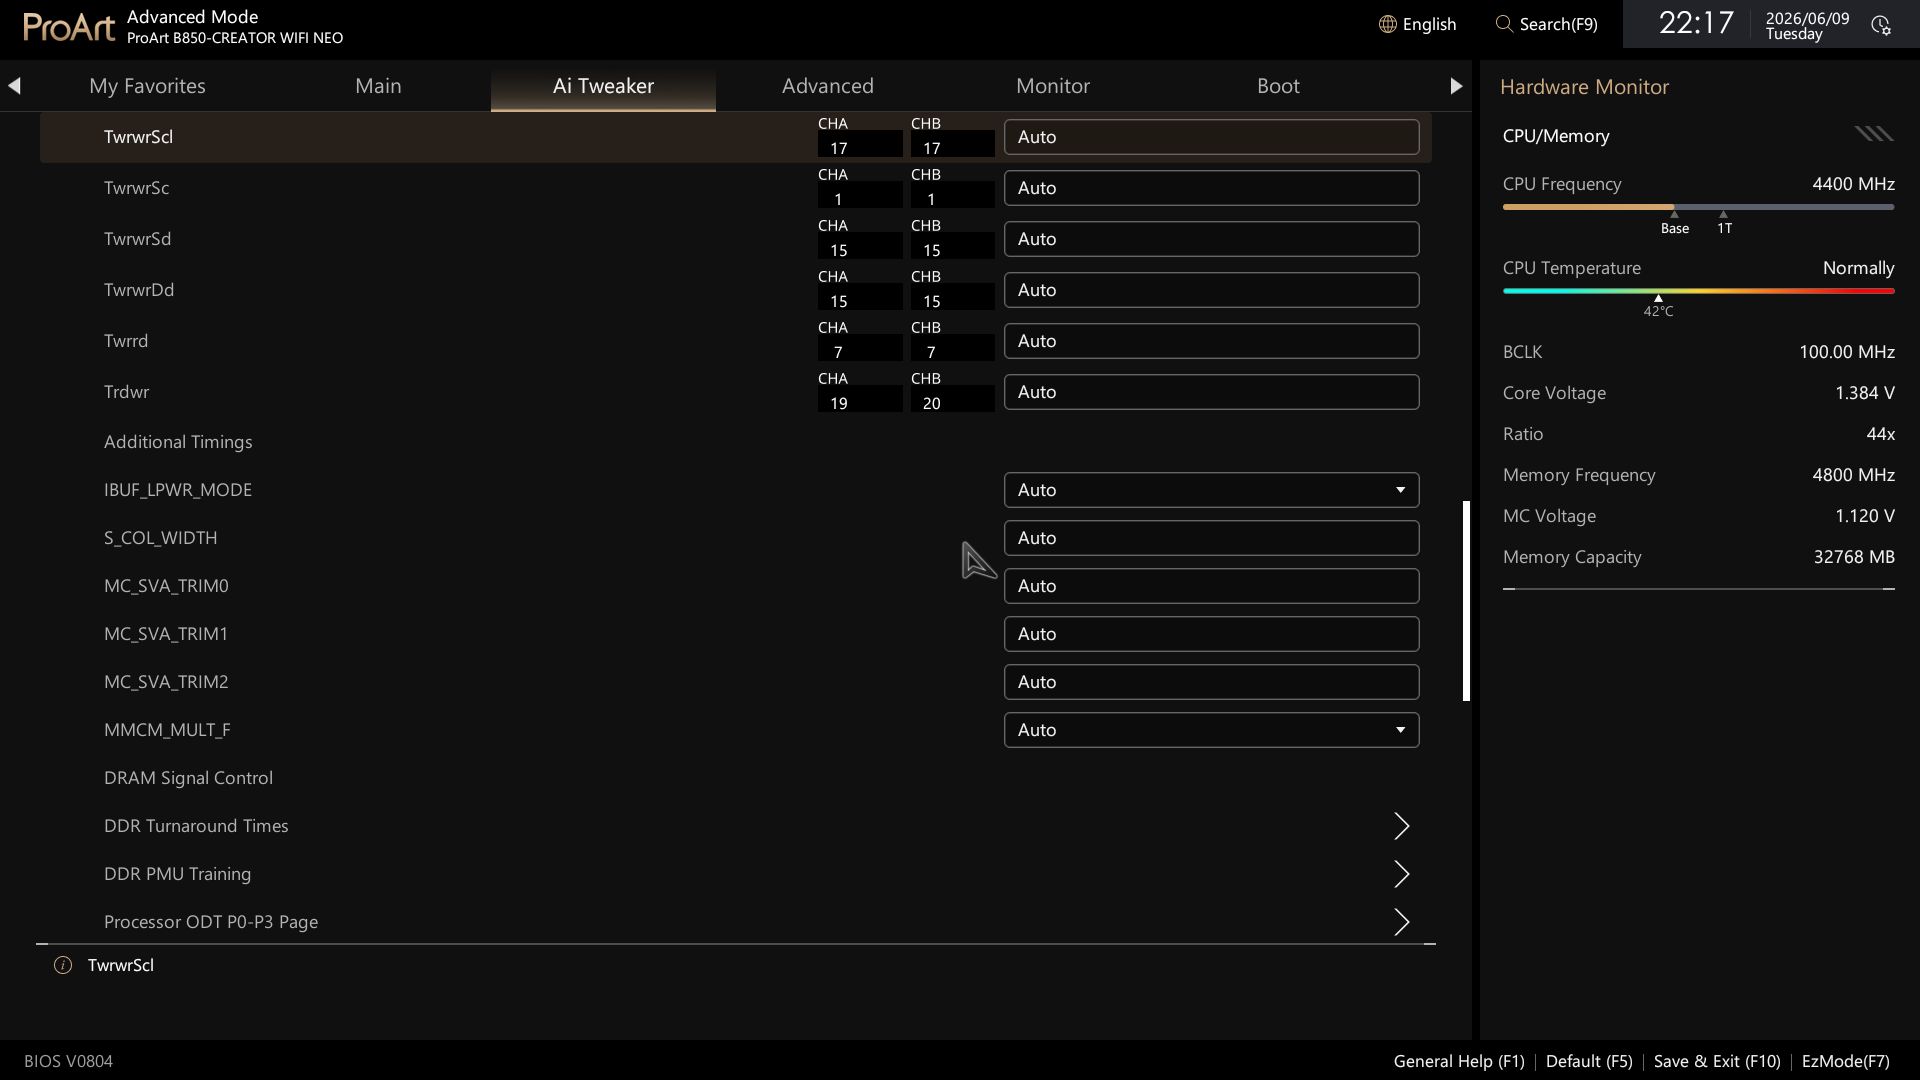
Task: Click the MMCM_MULT_F label
Action: click(x=167, y=730)
